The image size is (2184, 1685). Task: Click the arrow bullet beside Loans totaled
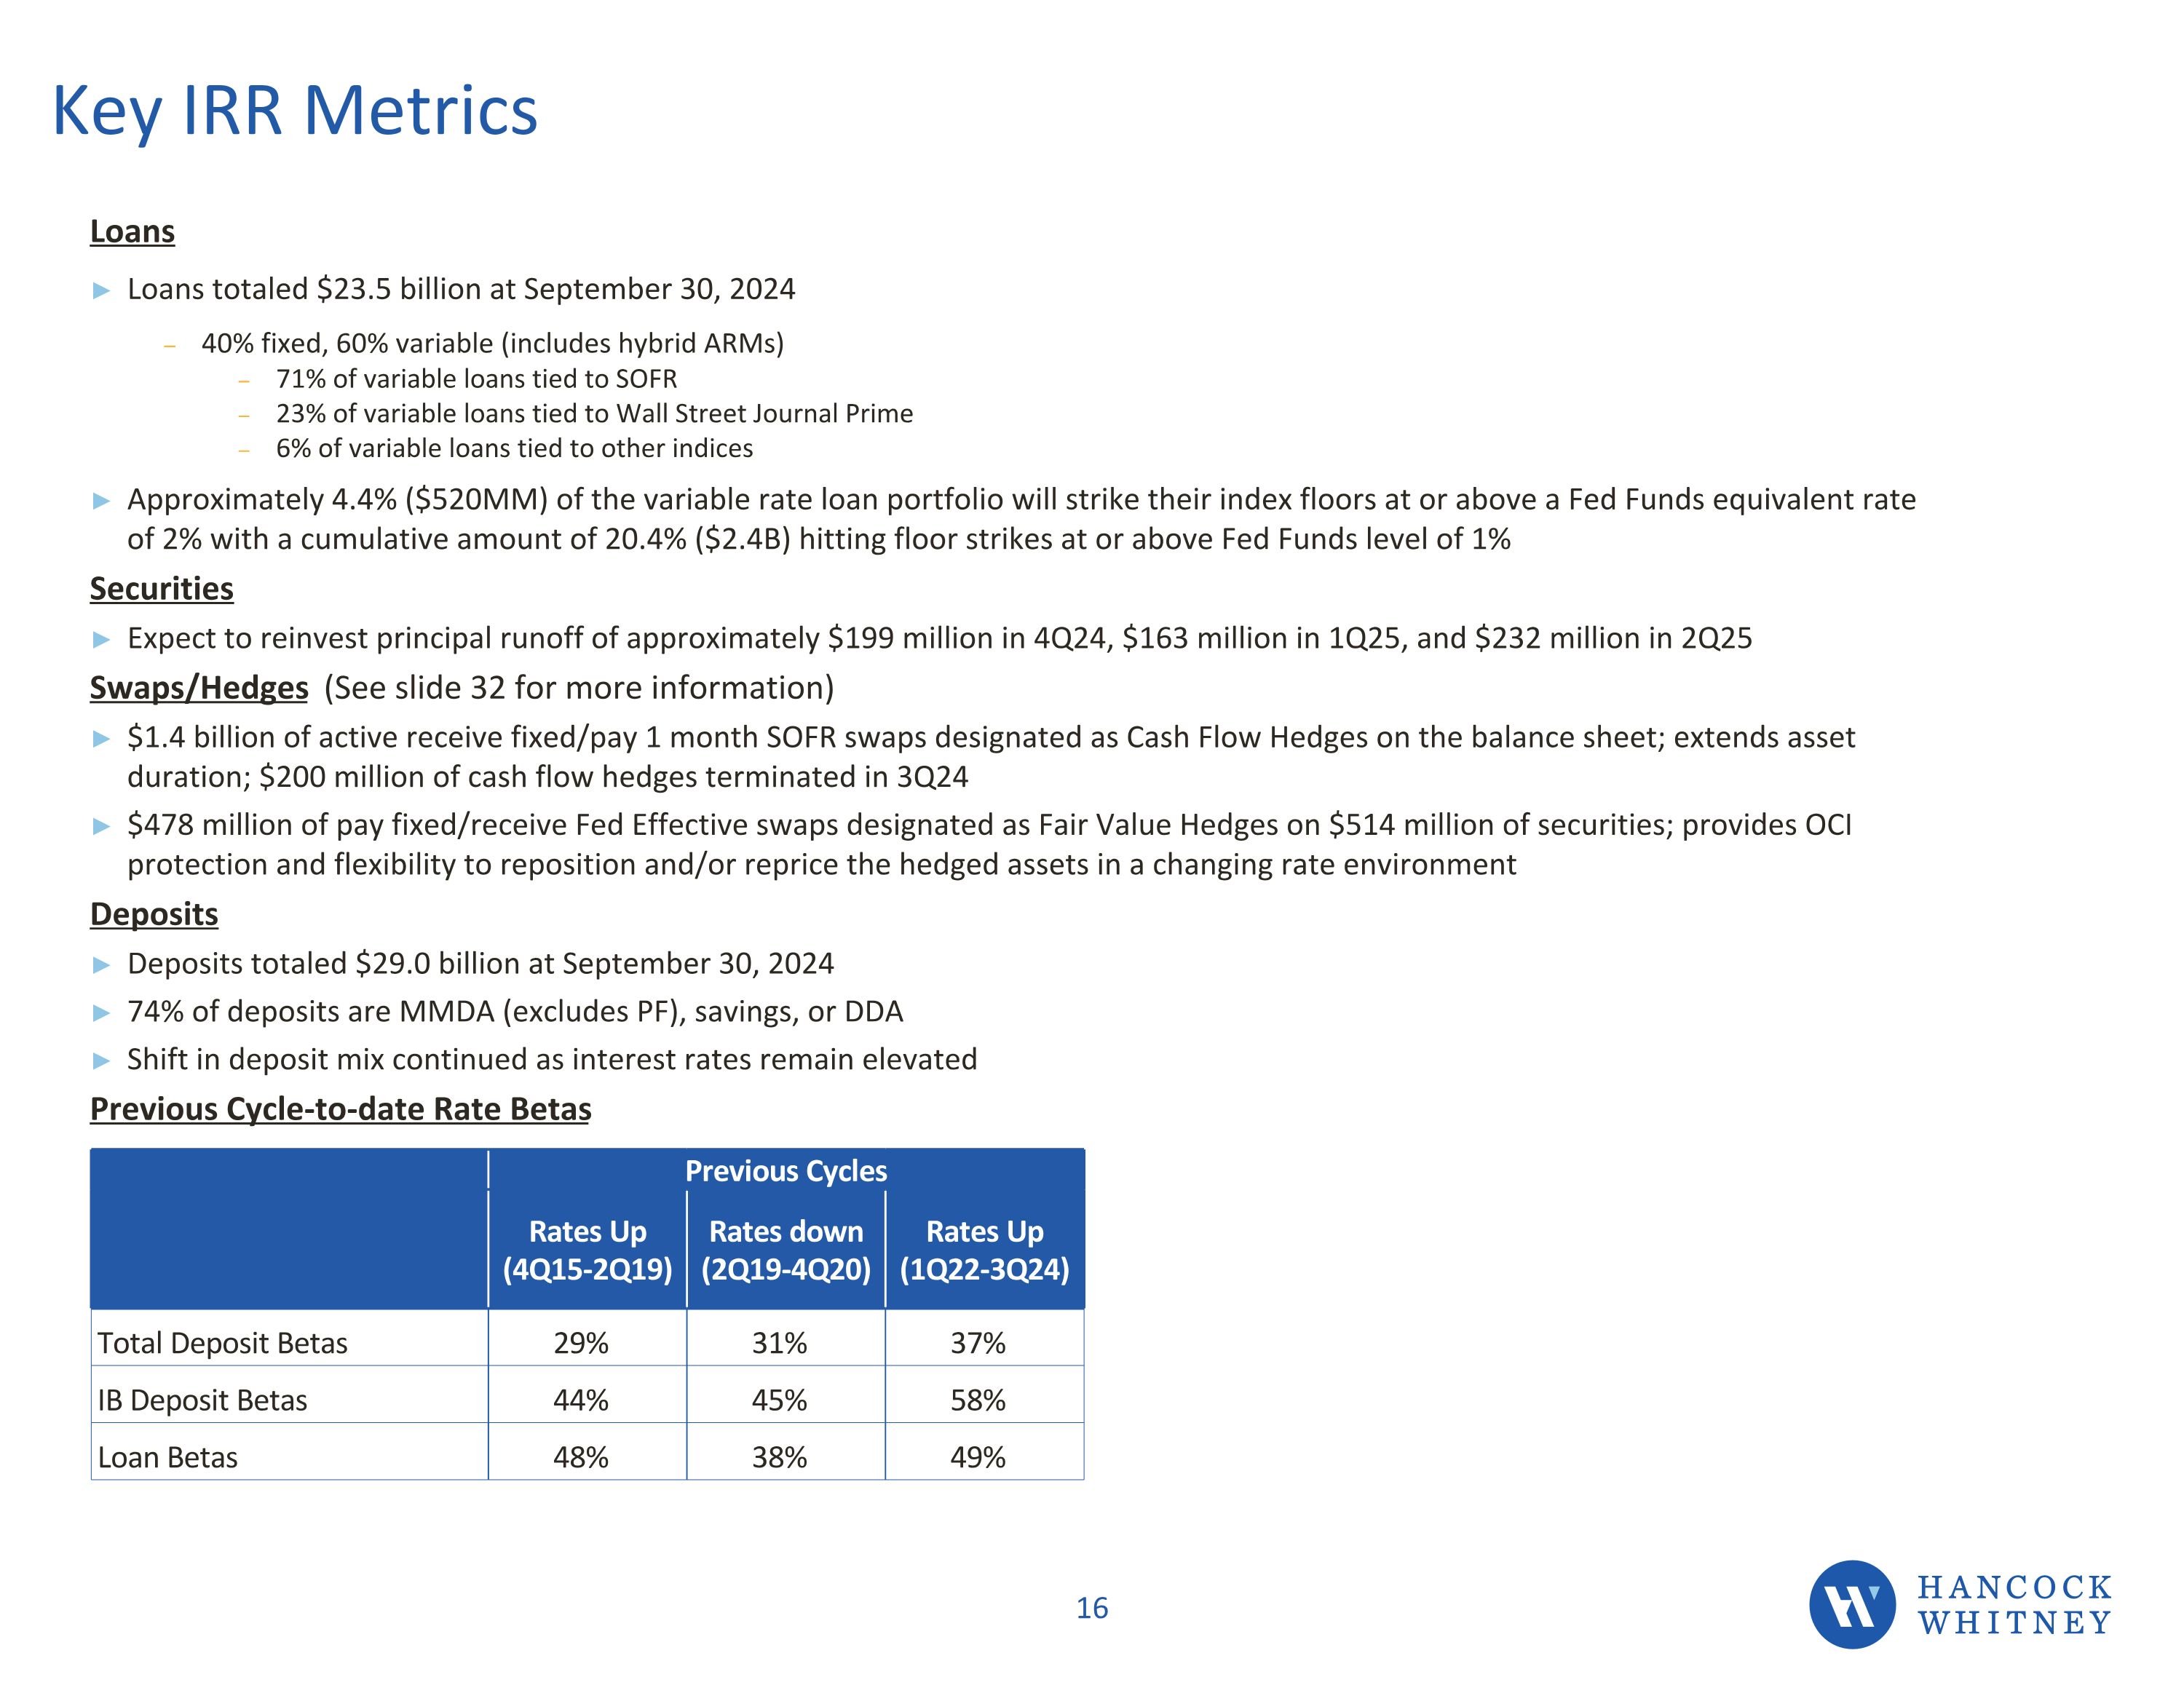coord(101,291)
